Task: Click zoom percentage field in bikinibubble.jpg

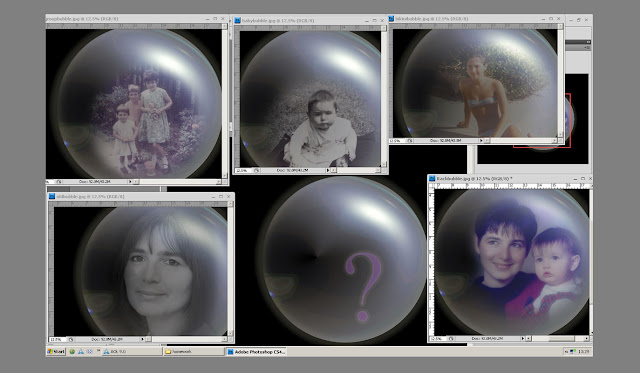Action: click(398, 140)
